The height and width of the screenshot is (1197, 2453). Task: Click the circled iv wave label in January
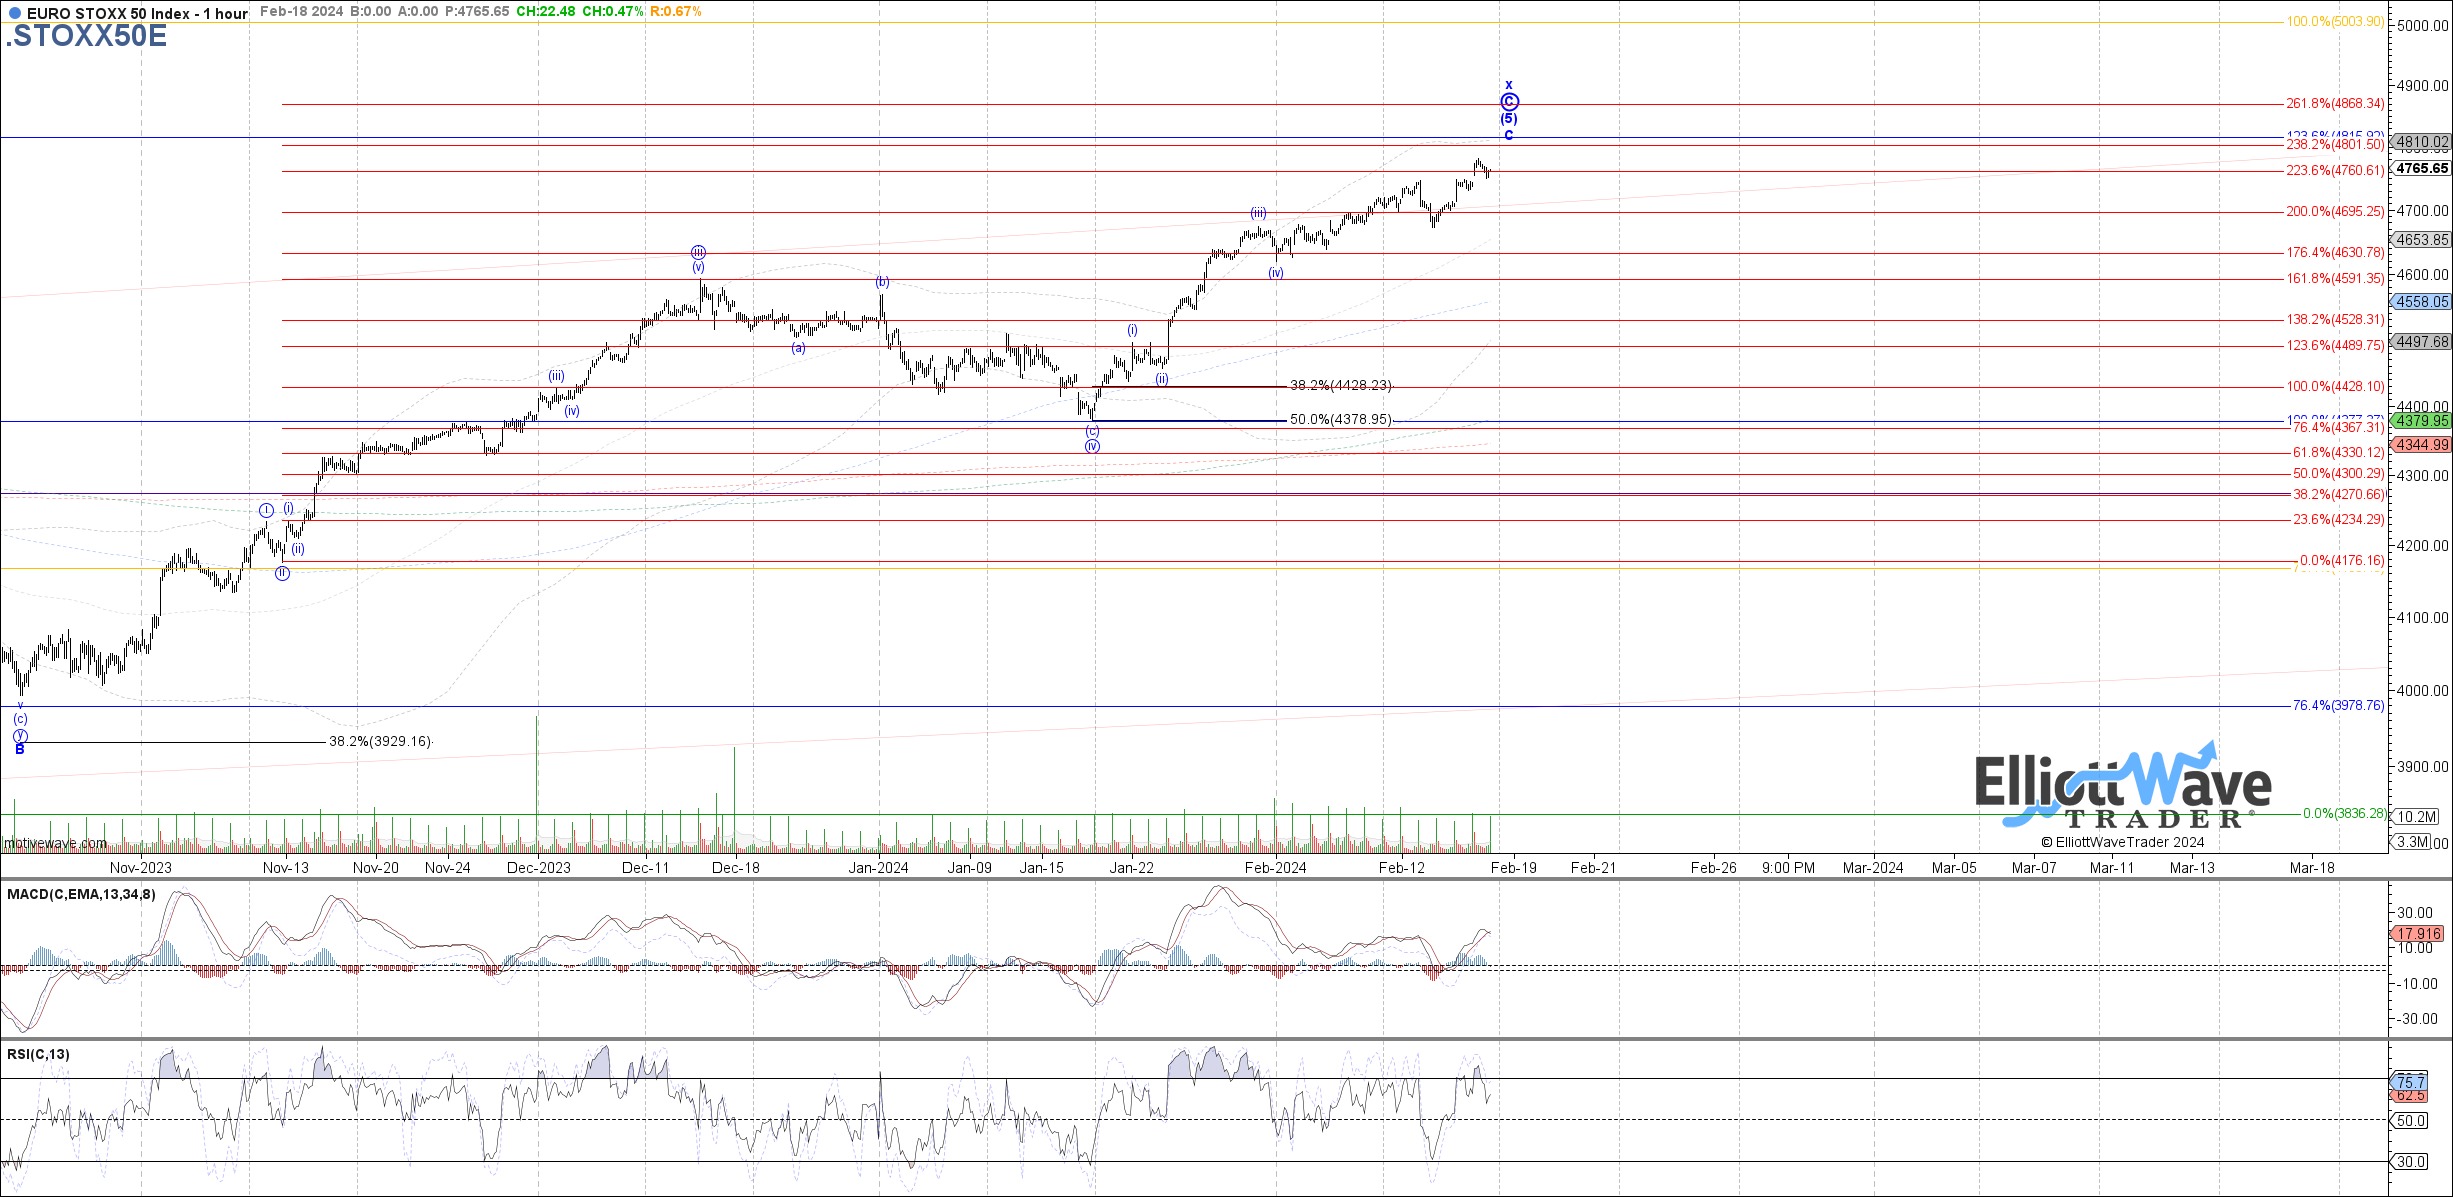coord(1092,446)
